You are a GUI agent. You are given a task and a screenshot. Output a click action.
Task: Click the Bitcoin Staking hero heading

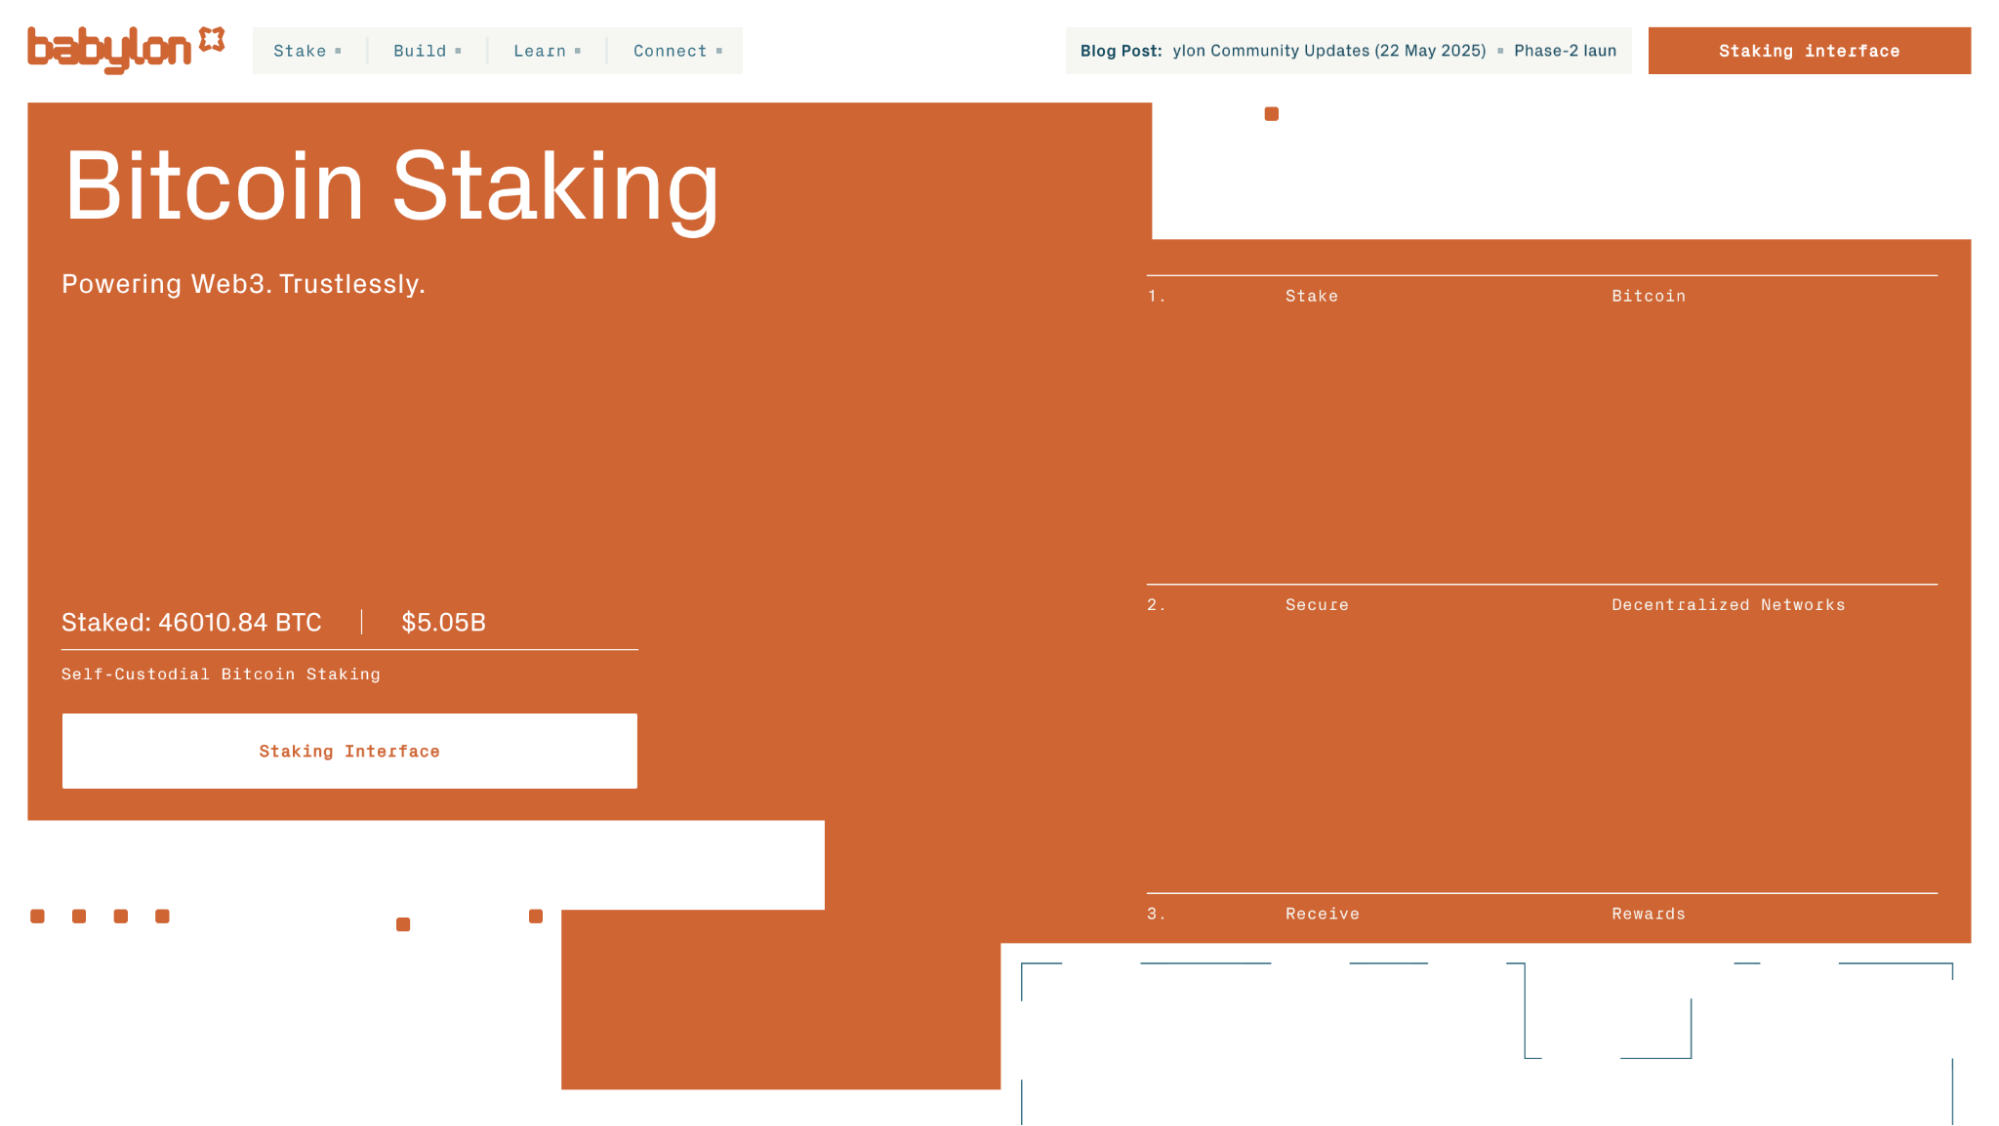[391, 186]
